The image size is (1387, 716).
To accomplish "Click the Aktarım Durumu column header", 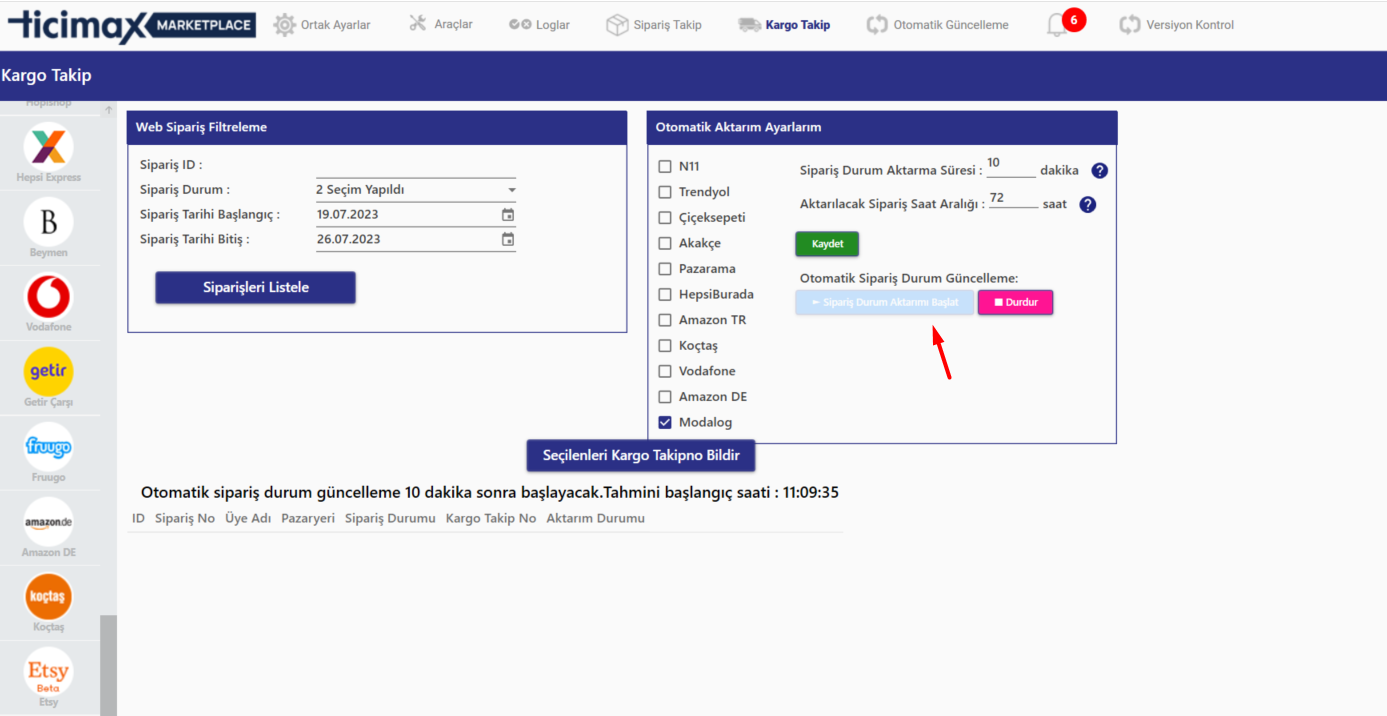I will click(596, 519).
